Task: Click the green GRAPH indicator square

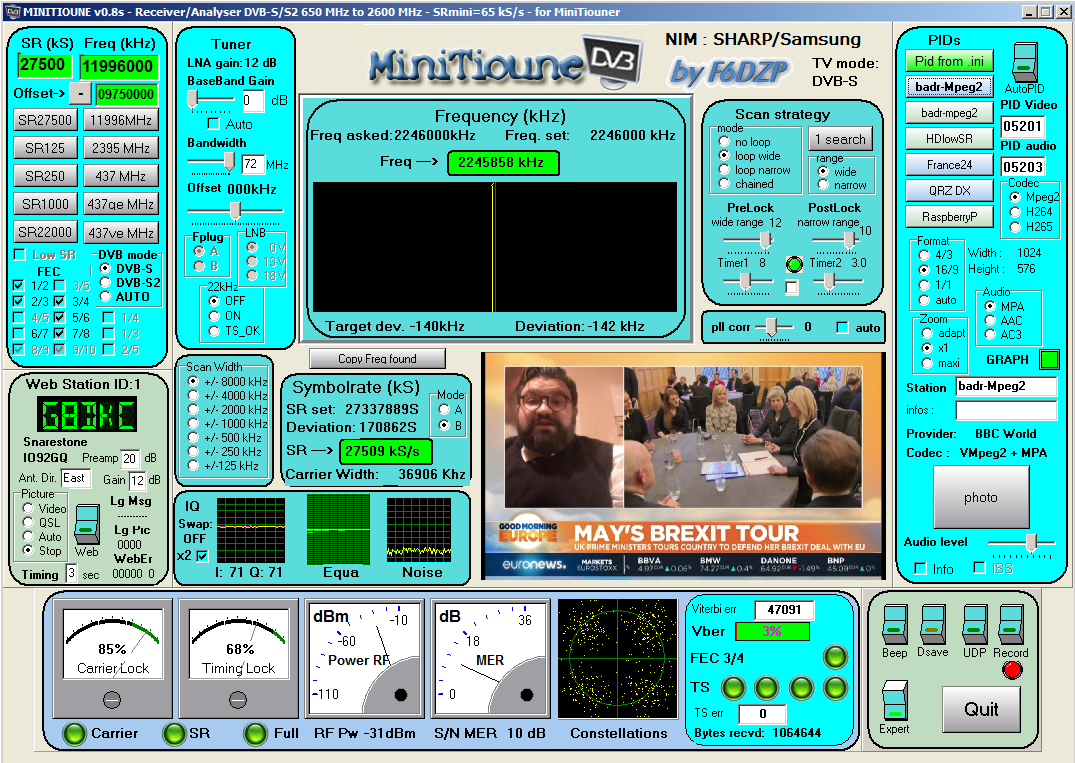Action: (x=1049, y=359)
